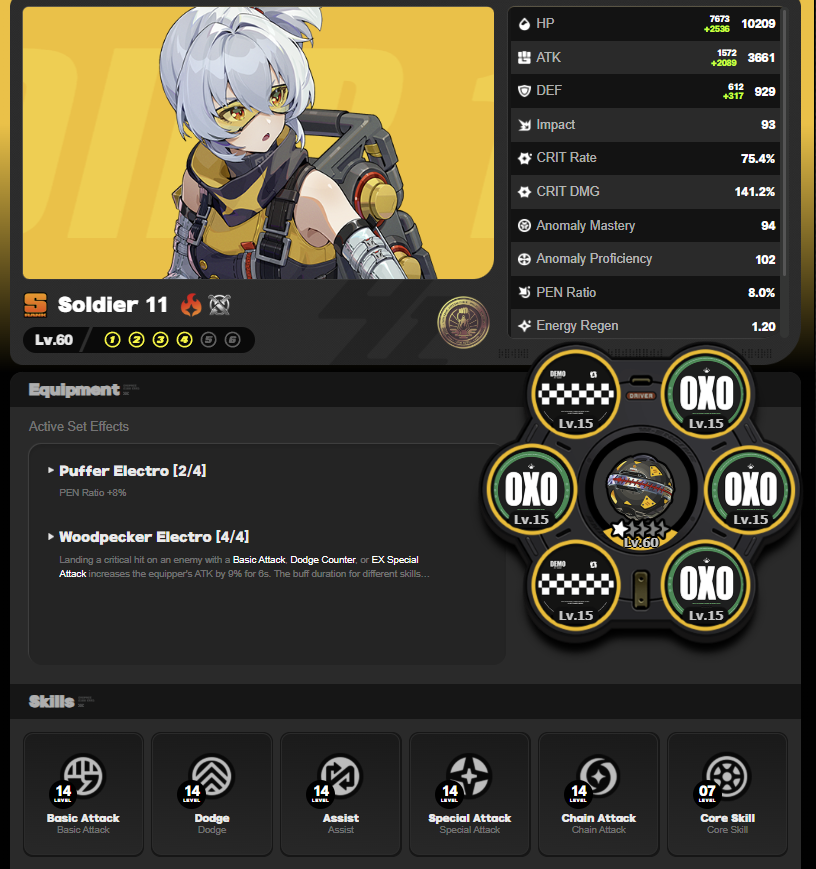Expand the Woodpecker Electro [4/4] set effect
The width and height of the screenshot is (816, 869).
[x=154, y=537]
